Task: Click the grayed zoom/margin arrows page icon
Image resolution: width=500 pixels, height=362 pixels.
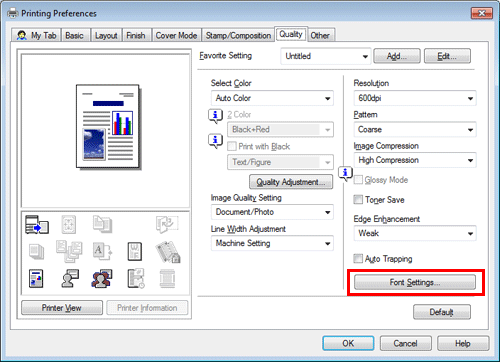Action: point(69,224)
